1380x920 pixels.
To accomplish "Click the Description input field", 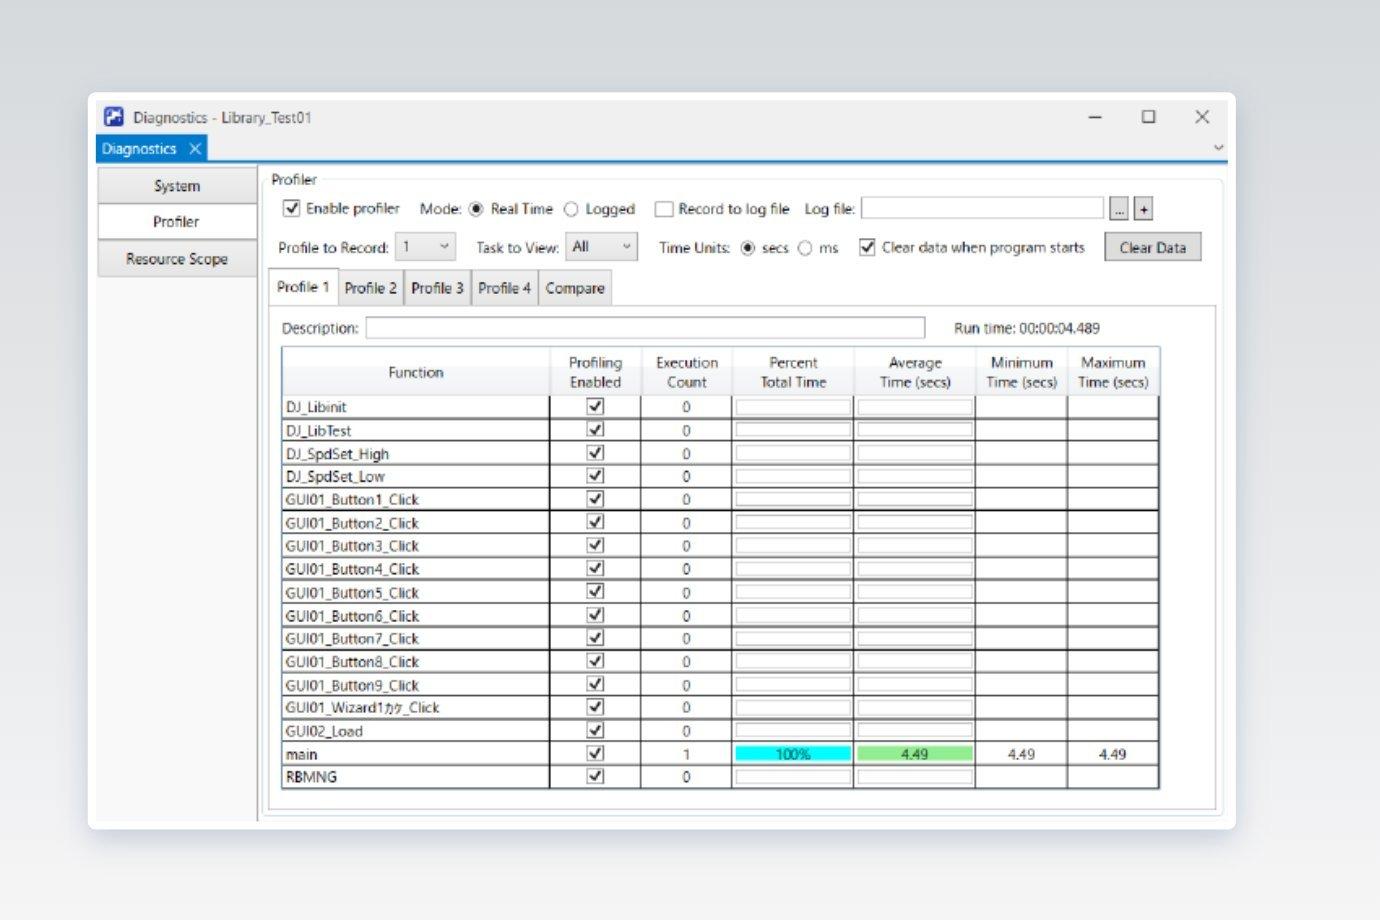I will [x=645, y=328].
